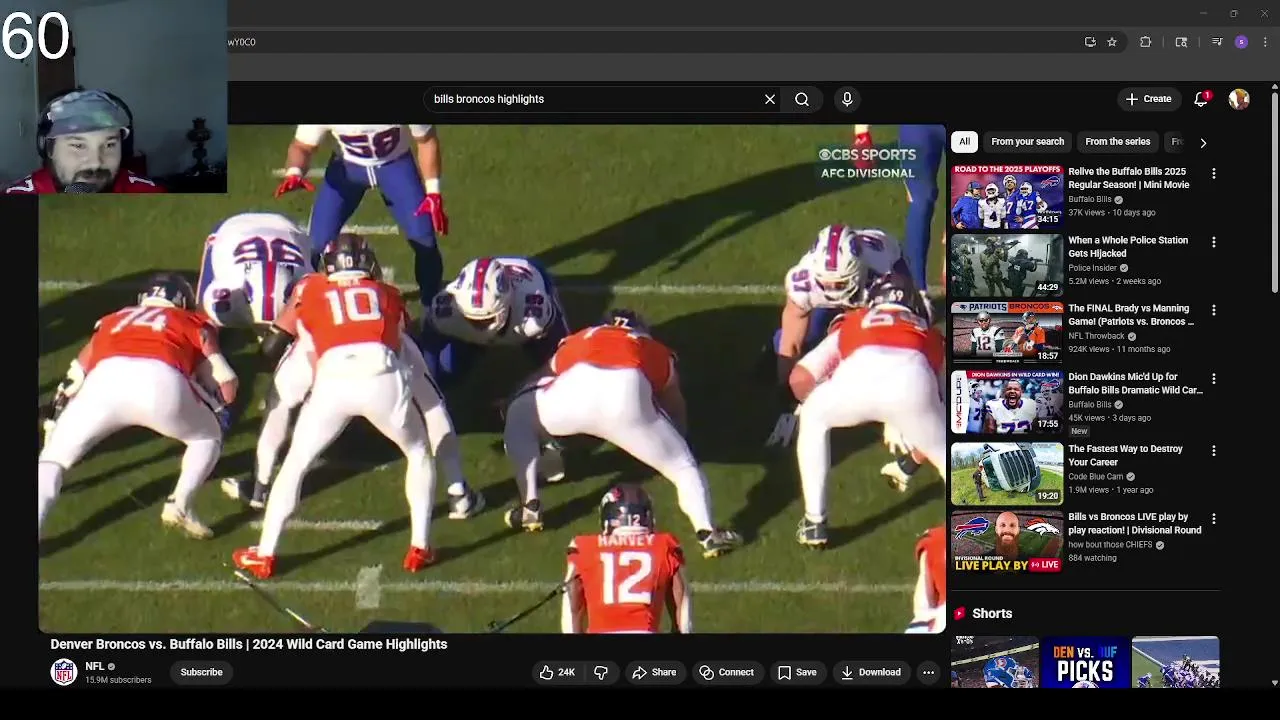Install app icon in the address bar
The height and width of the screenshot is (720, 1280).
[x=1090, y=42]
